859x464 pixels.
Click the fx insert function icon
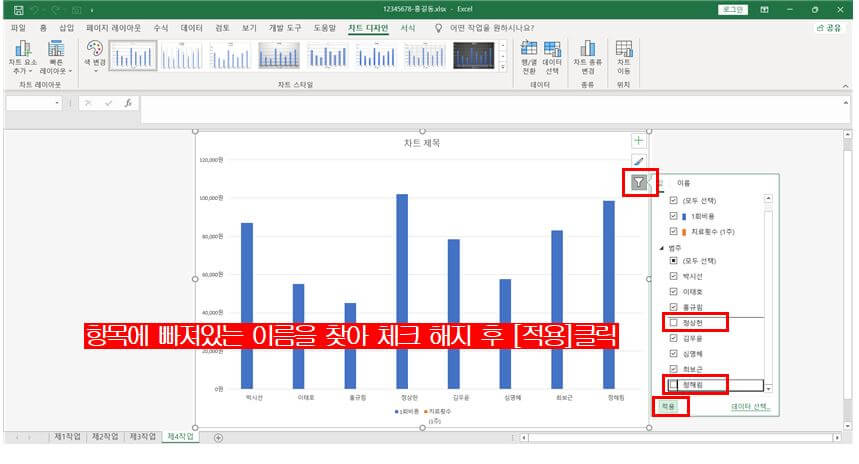(x=128, y=102)
